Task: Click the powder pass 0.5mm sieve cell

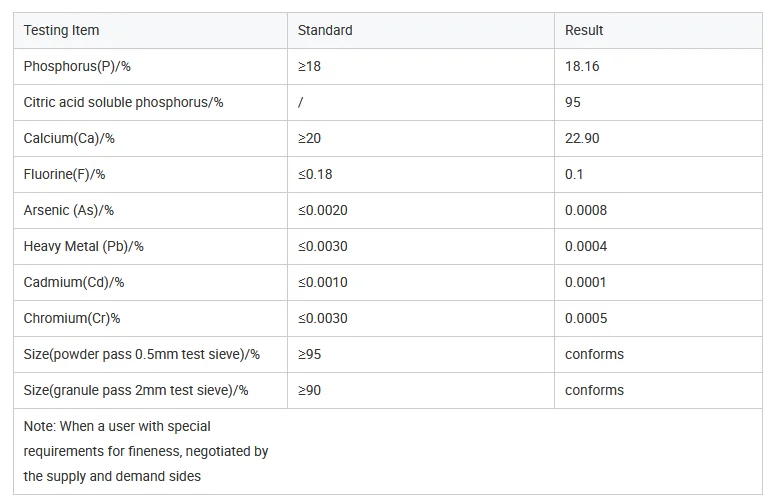Action: (x=142, y=354)
